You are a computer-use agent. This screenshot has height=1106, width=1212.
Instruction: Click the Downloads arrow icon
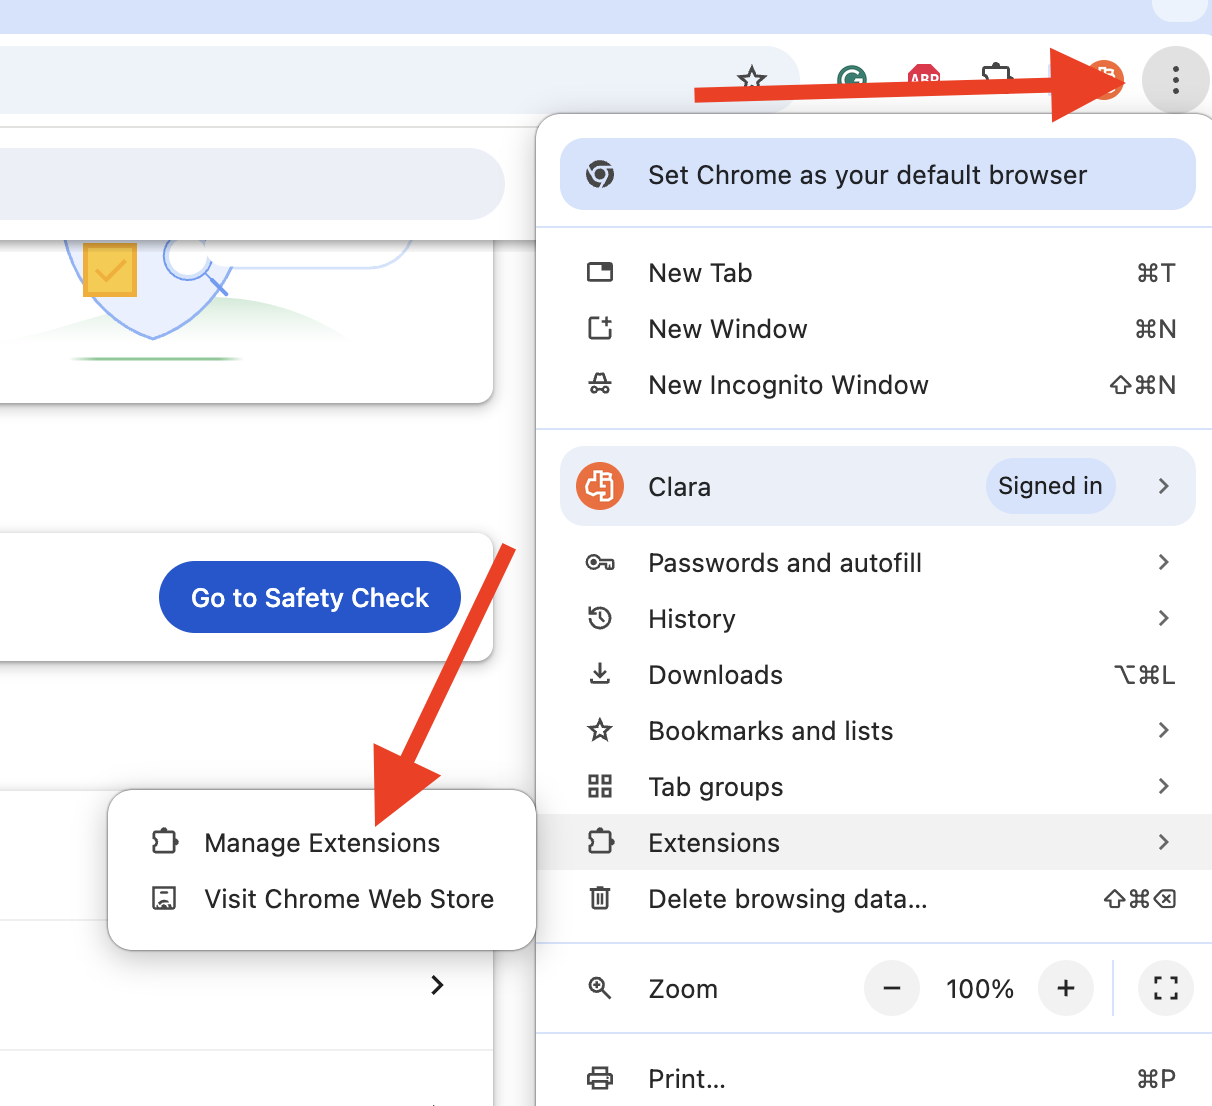(600, 674)
